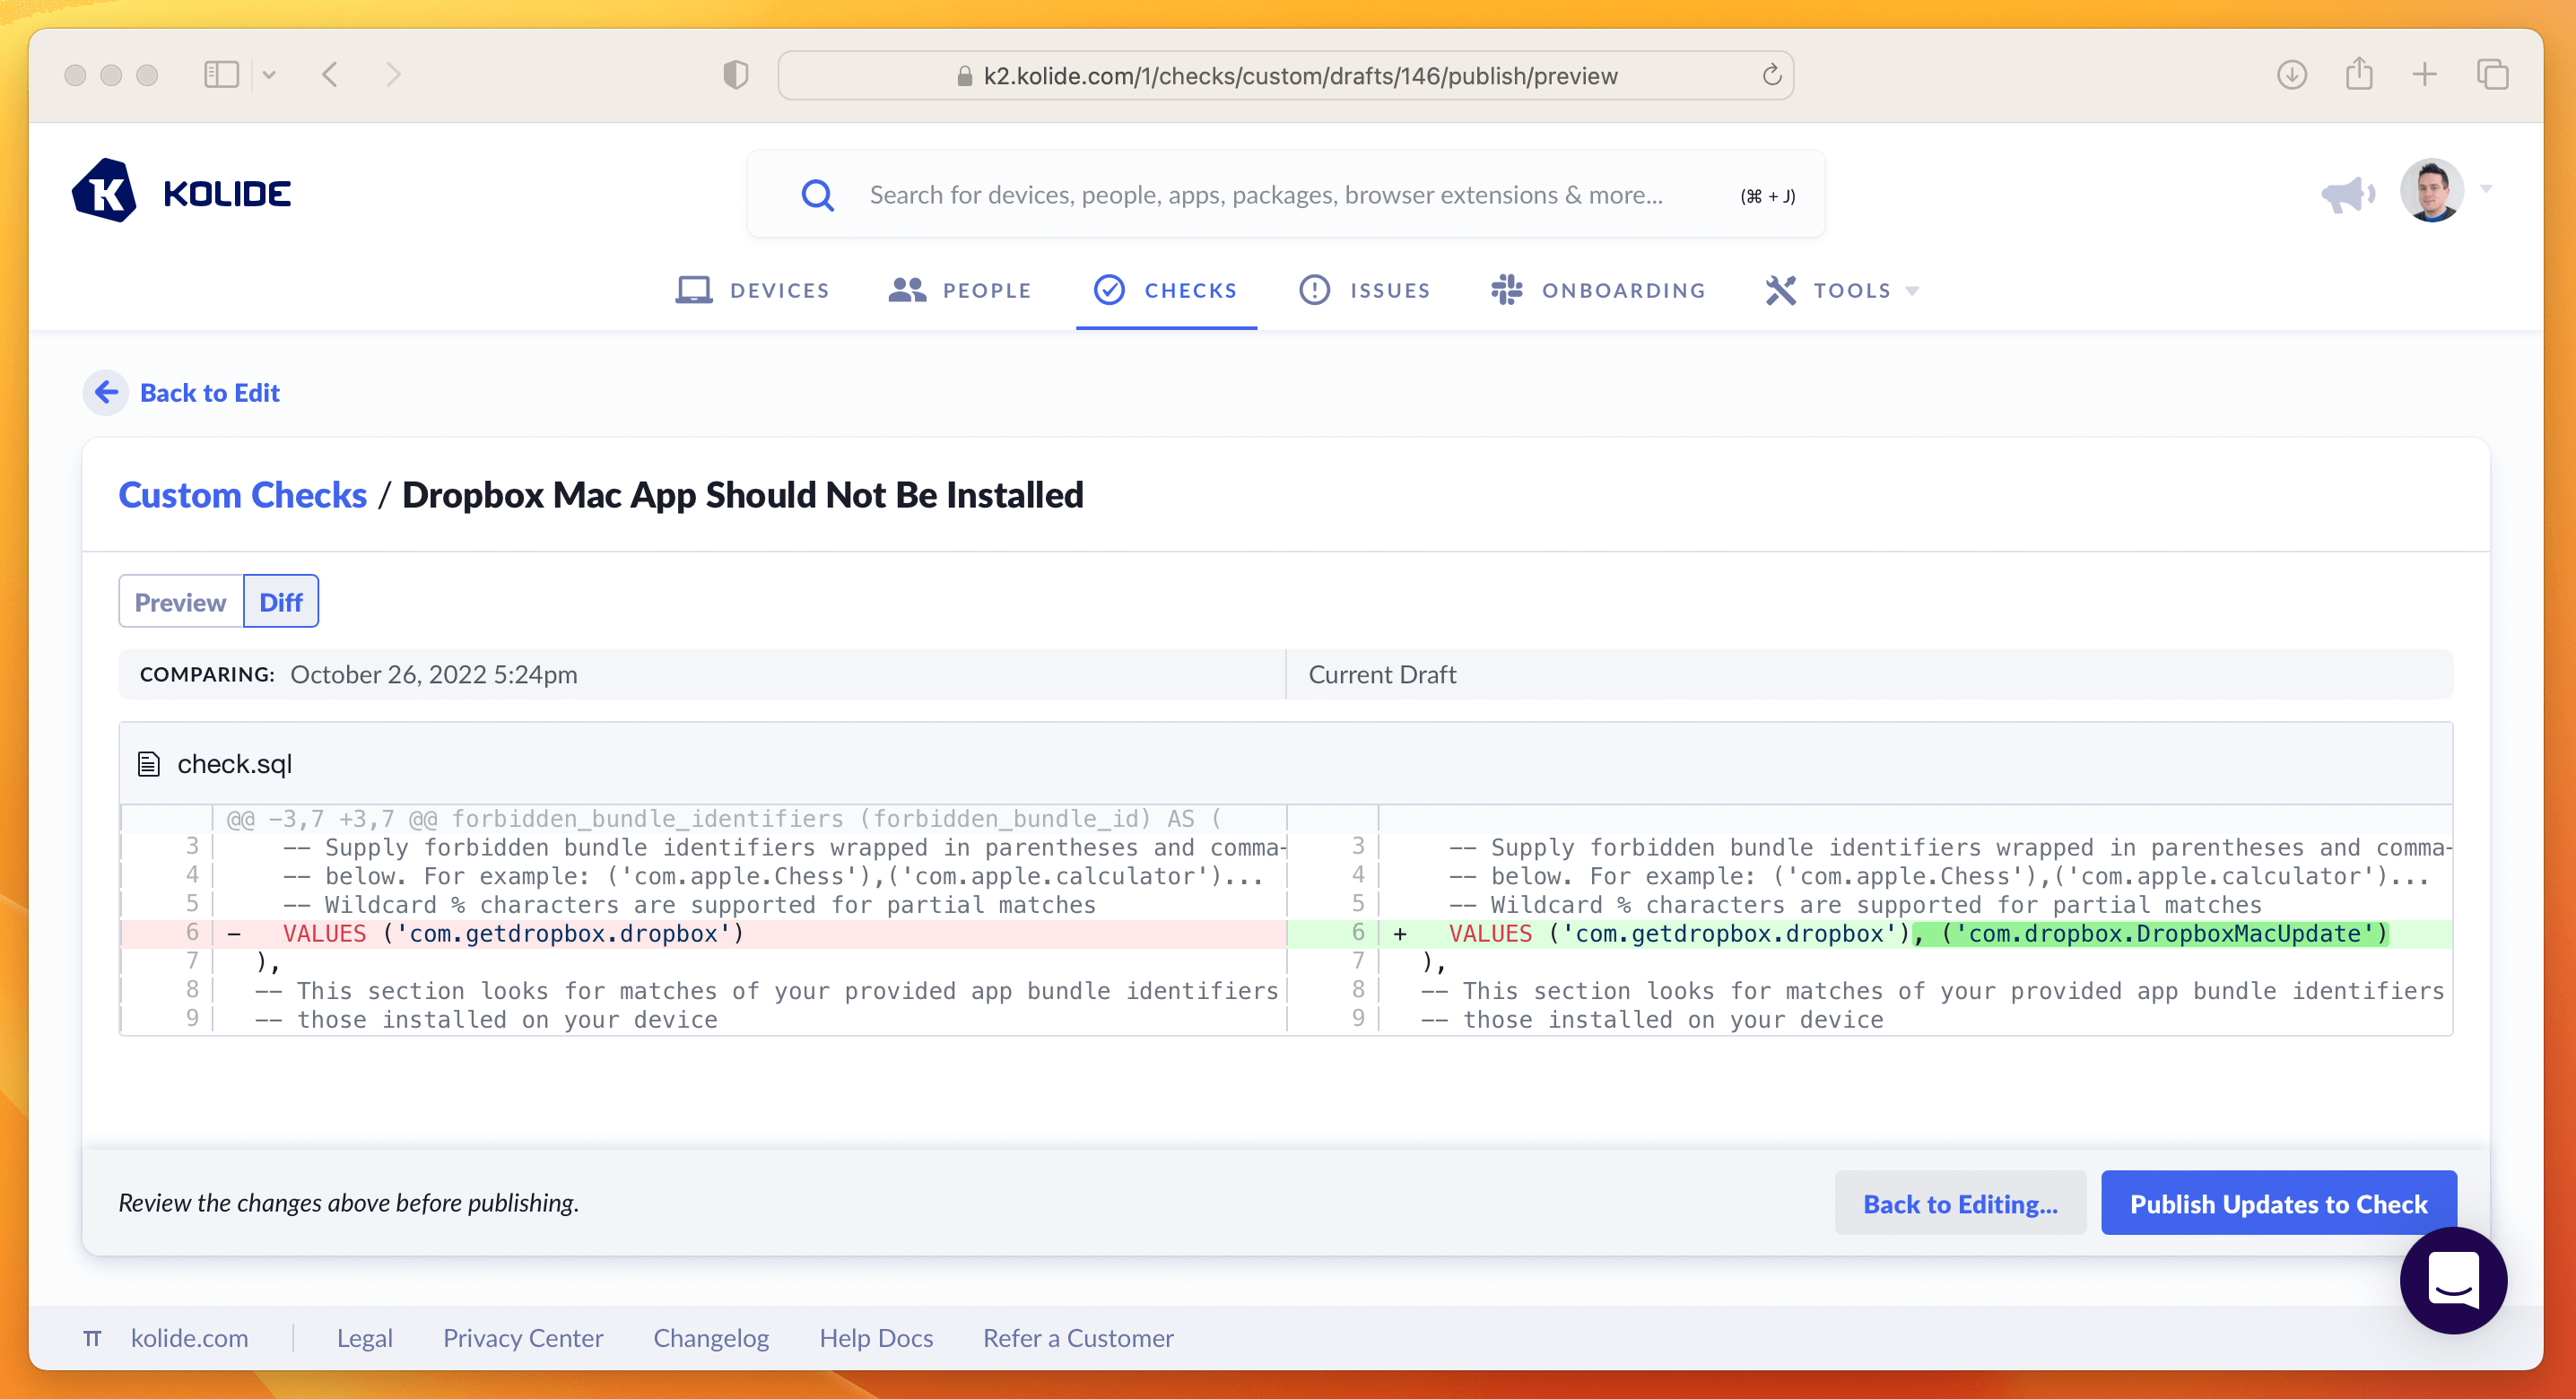
Task: Click Publish Updates to Check button
Action: [2278, 1203]
